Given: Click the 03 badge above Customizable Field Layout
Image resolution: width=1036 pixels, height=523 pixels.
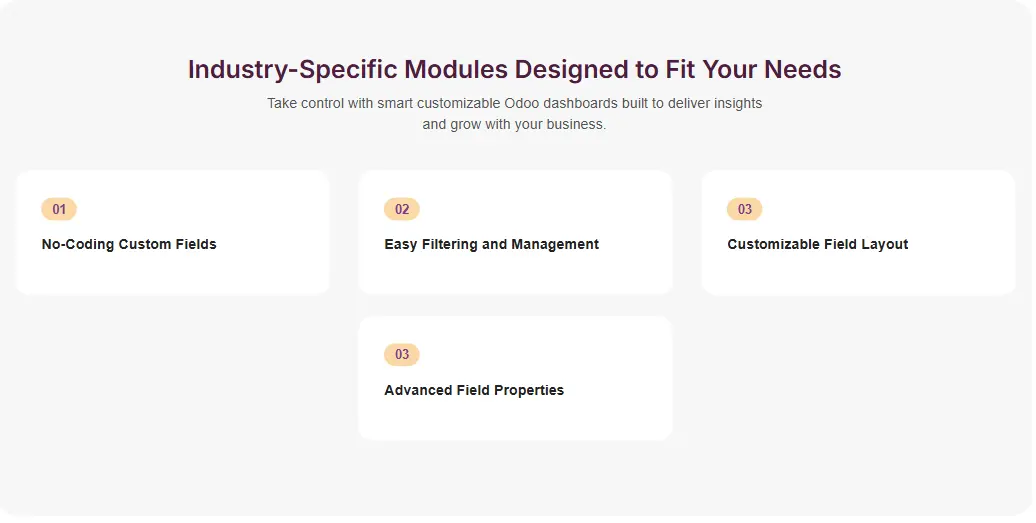Looking at the screenshot, I should (745, 209).
